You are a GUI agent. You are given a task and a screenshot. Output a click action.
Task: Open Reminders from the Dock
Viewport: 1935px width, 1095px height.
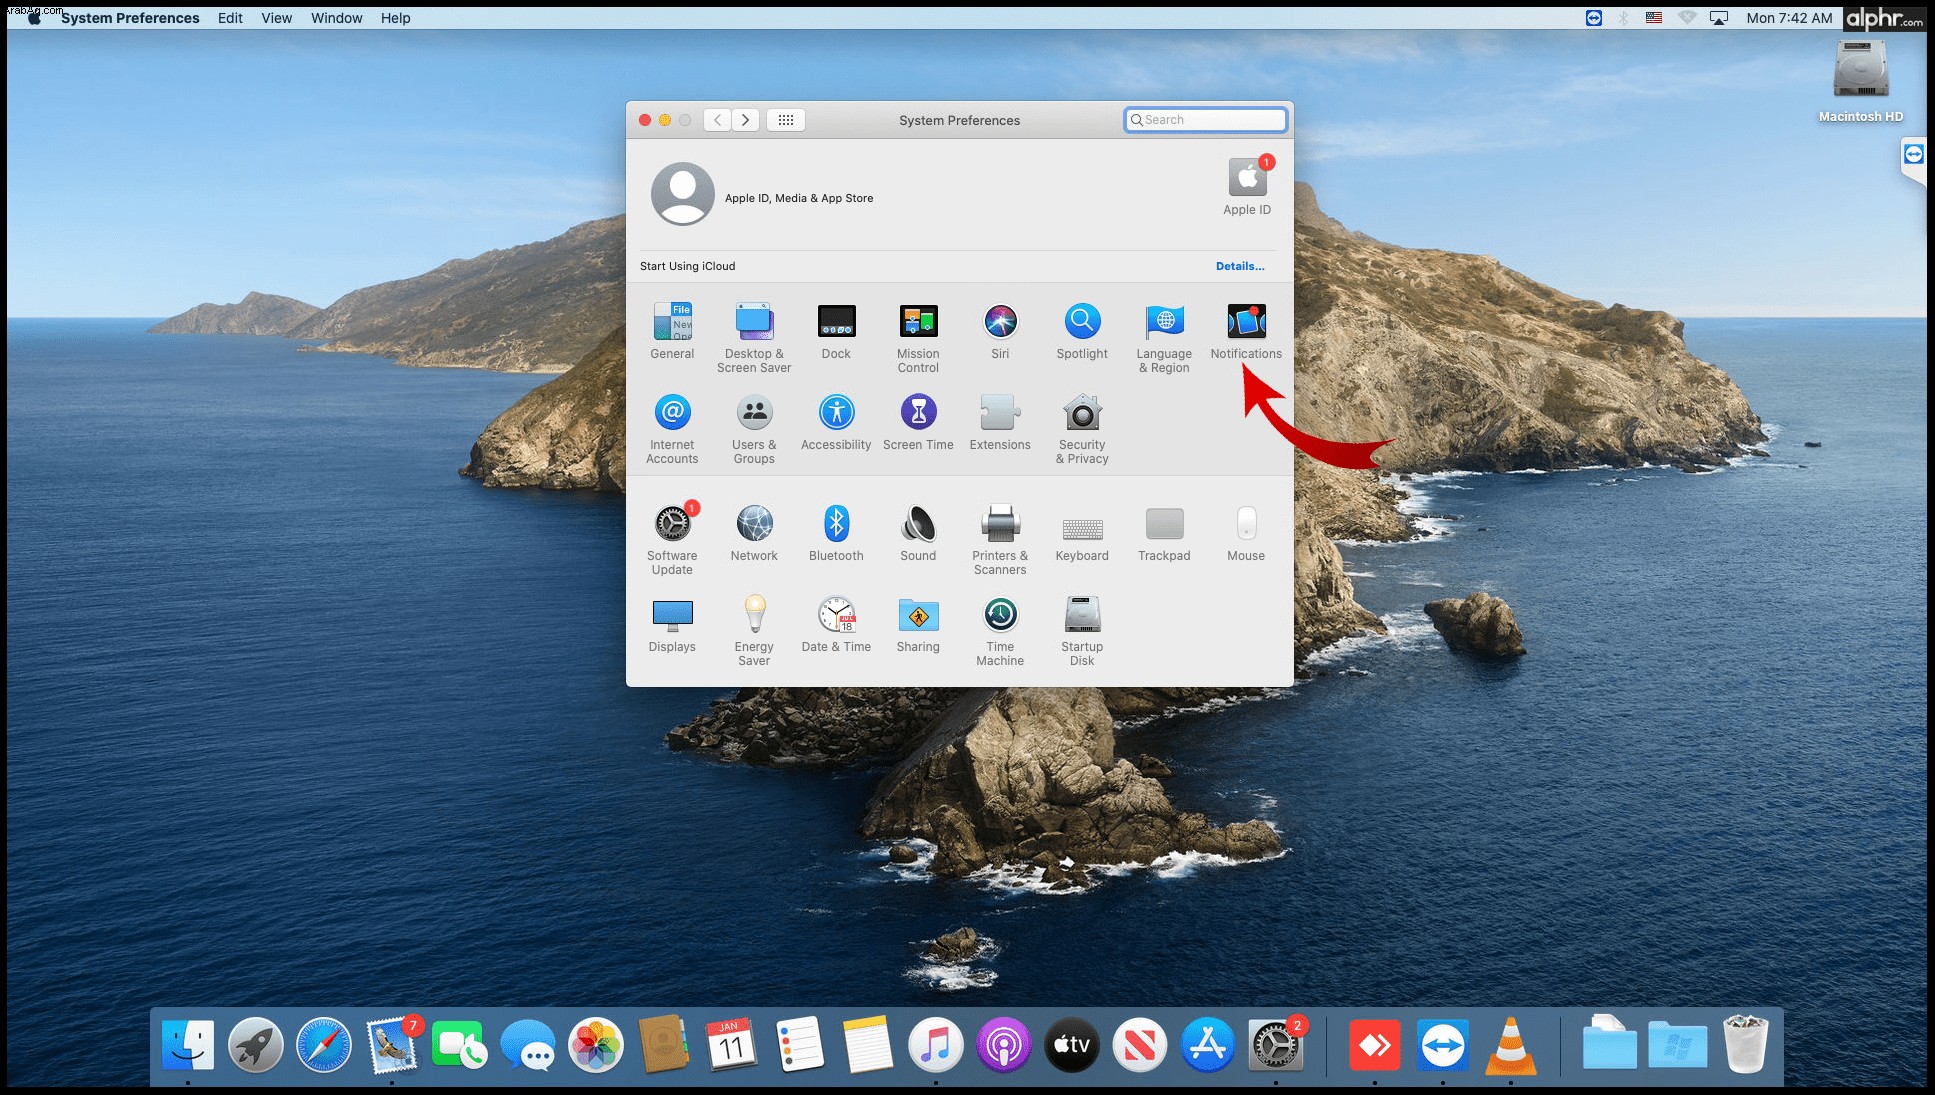[800, 1045]
